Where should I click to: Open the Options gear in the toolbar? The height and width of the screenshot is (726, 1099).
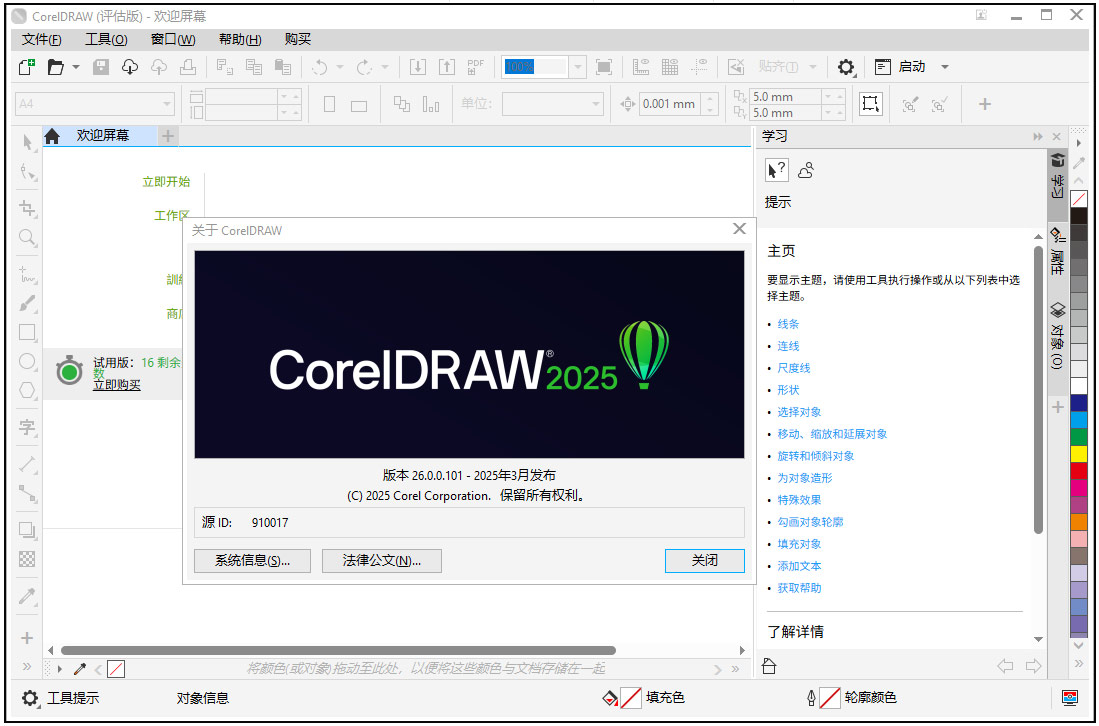pos(845,67)
